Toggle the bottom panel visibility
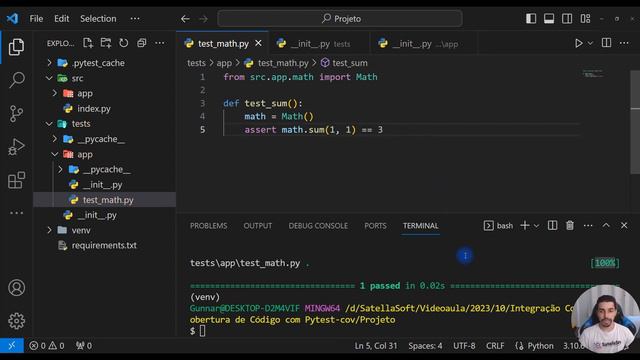The height and width of the screenshot is (360, 640). [x=549, y=18]
